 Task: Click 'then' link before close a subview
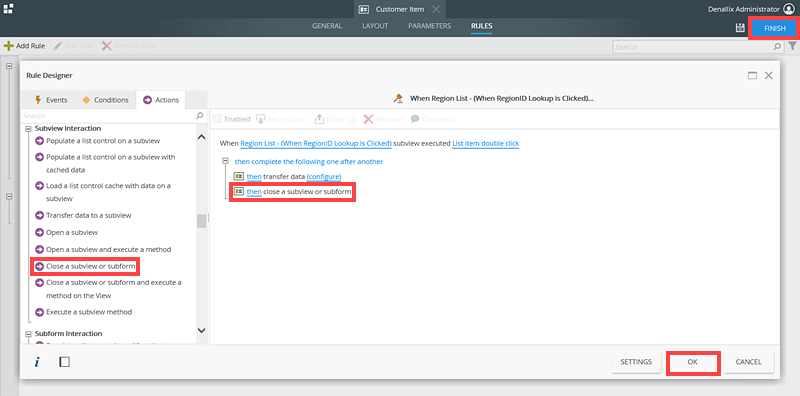coord(254,192)
